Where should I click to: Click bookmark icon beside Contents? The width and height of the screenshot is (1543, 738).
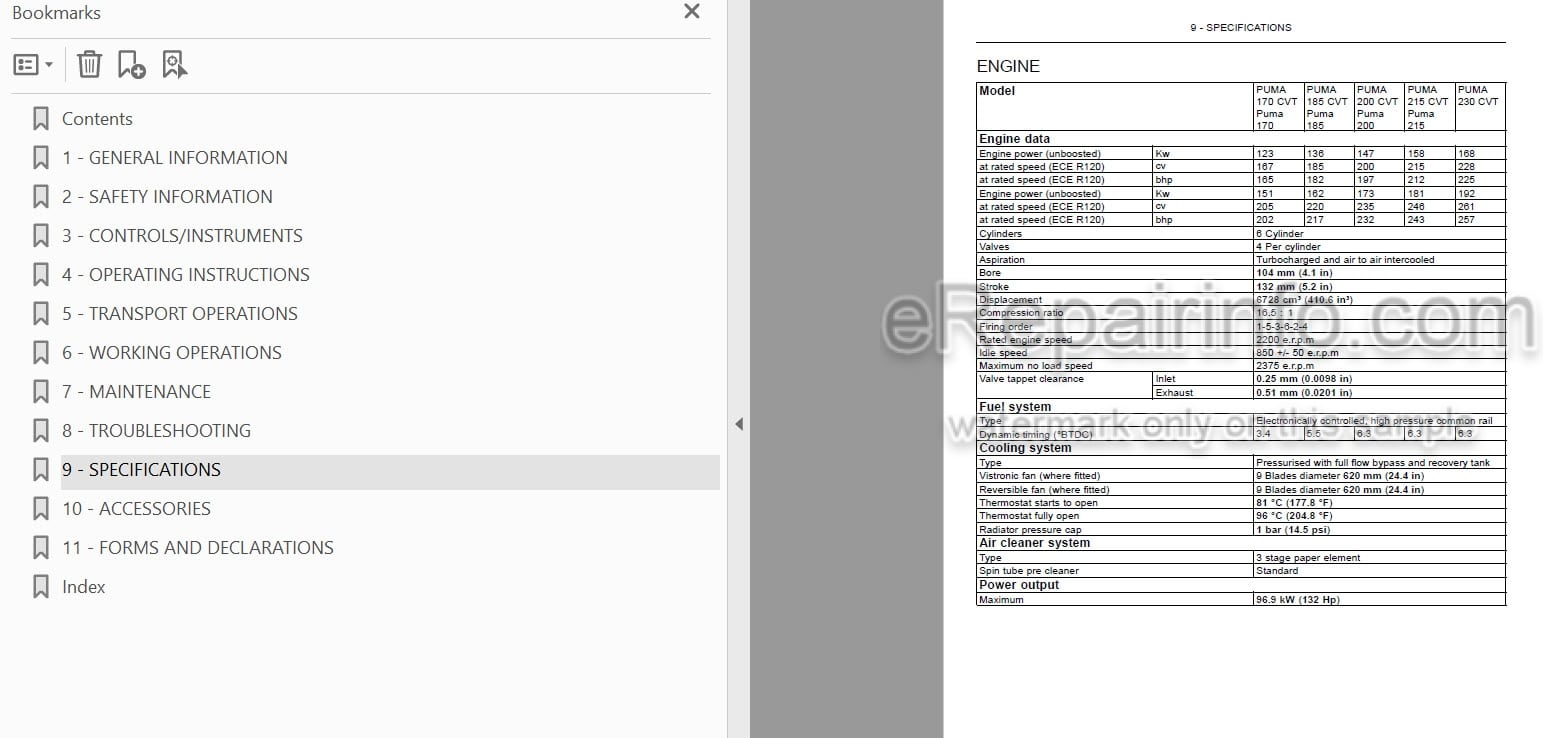pos(41,119)
